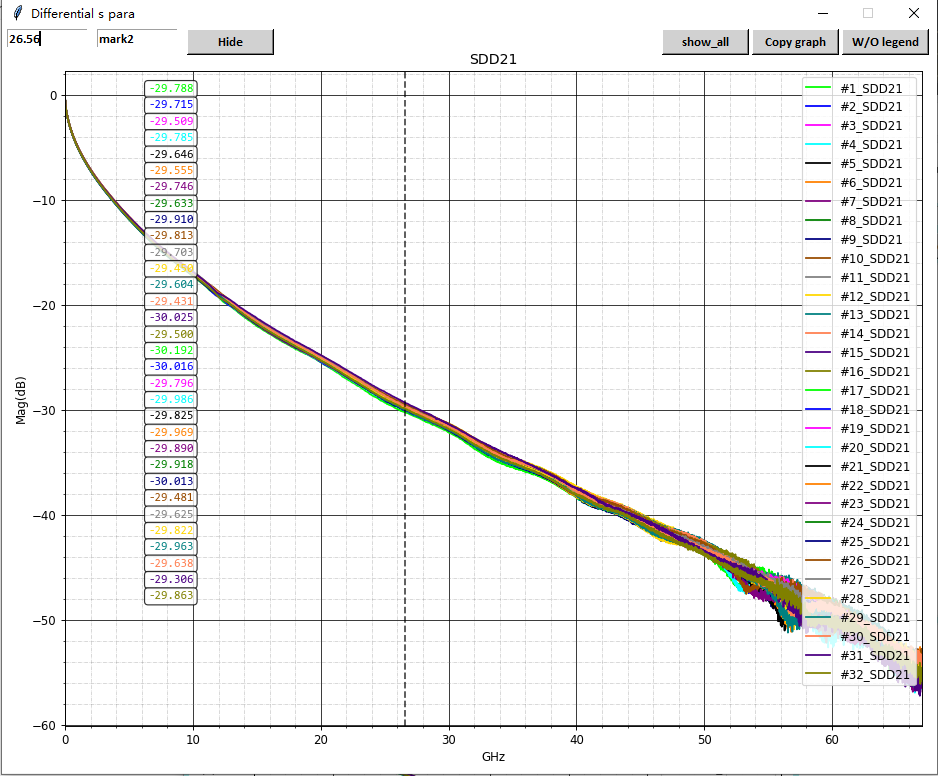Minimize the Differential s para window
The image size is (938, 776).
pos(823,14)
